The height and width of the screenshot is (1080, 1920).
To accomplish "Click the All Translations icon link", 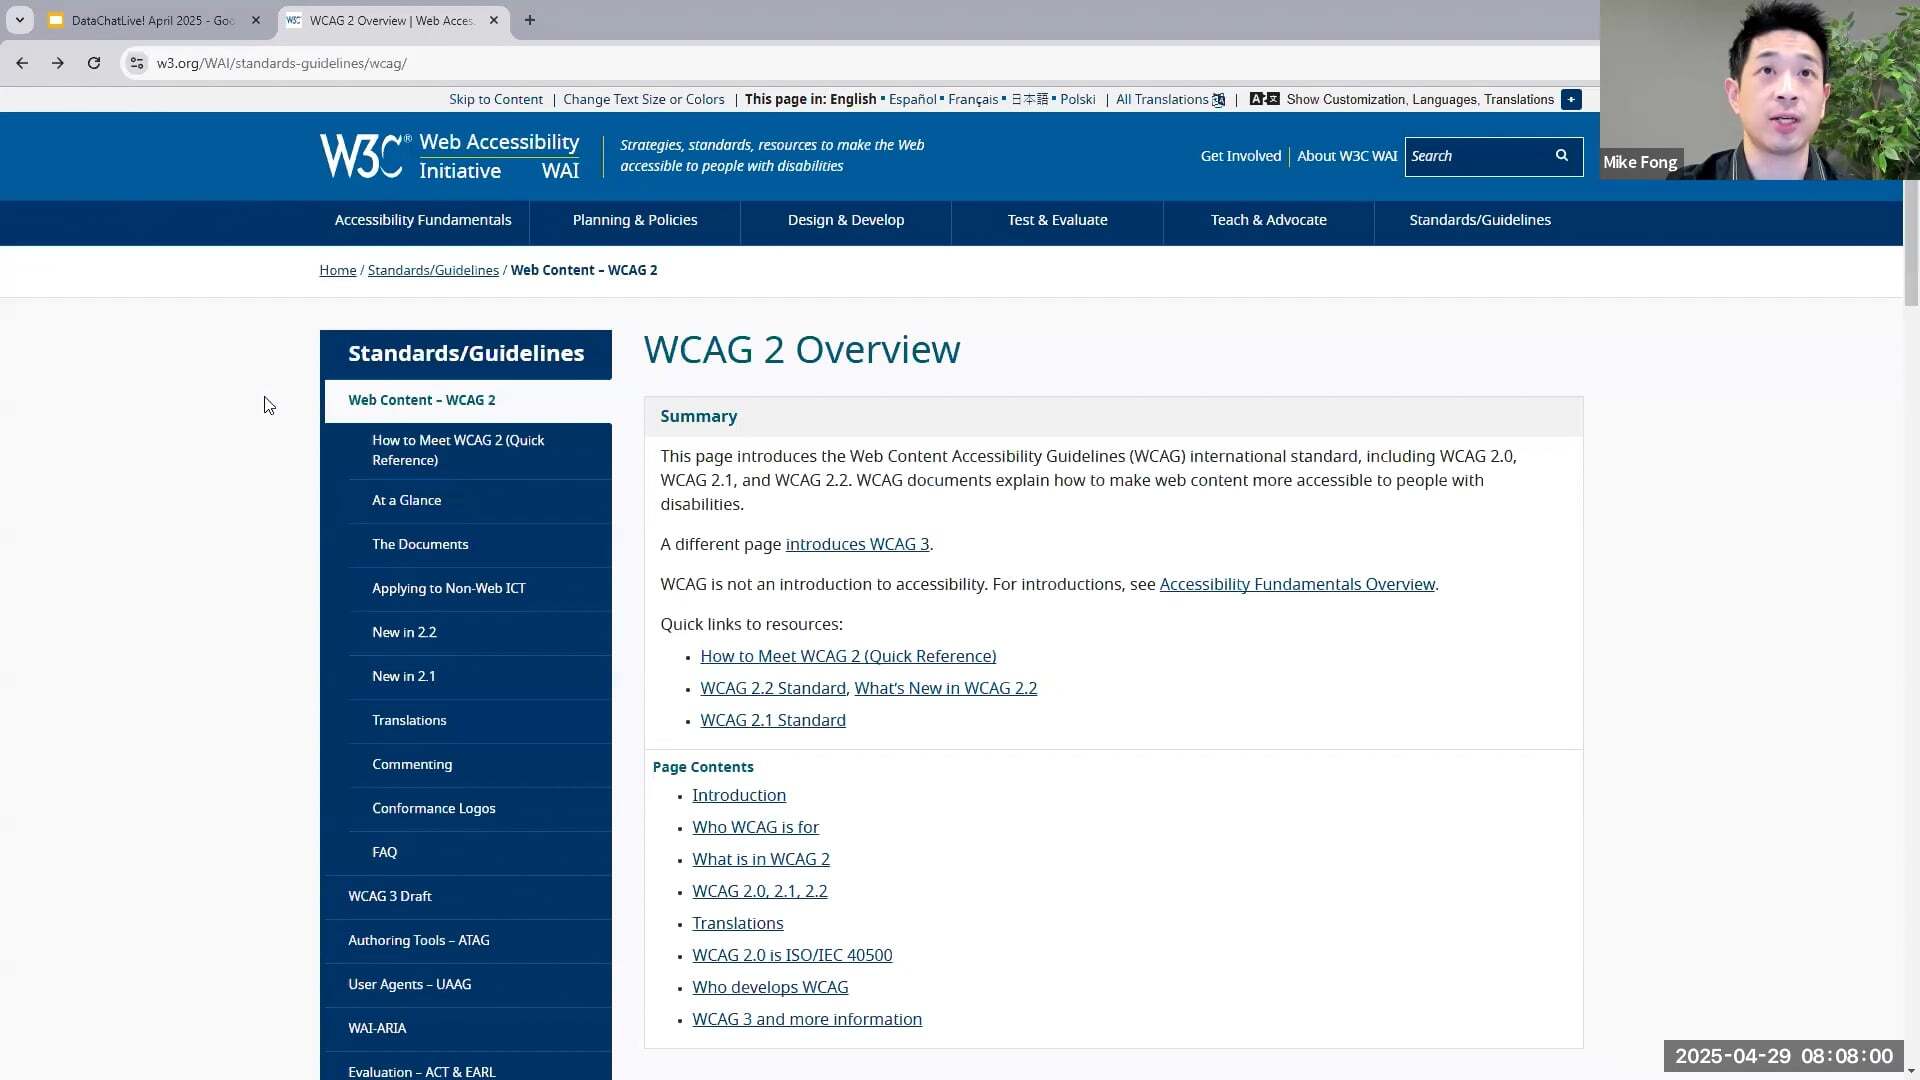I will pos(1218,100).
